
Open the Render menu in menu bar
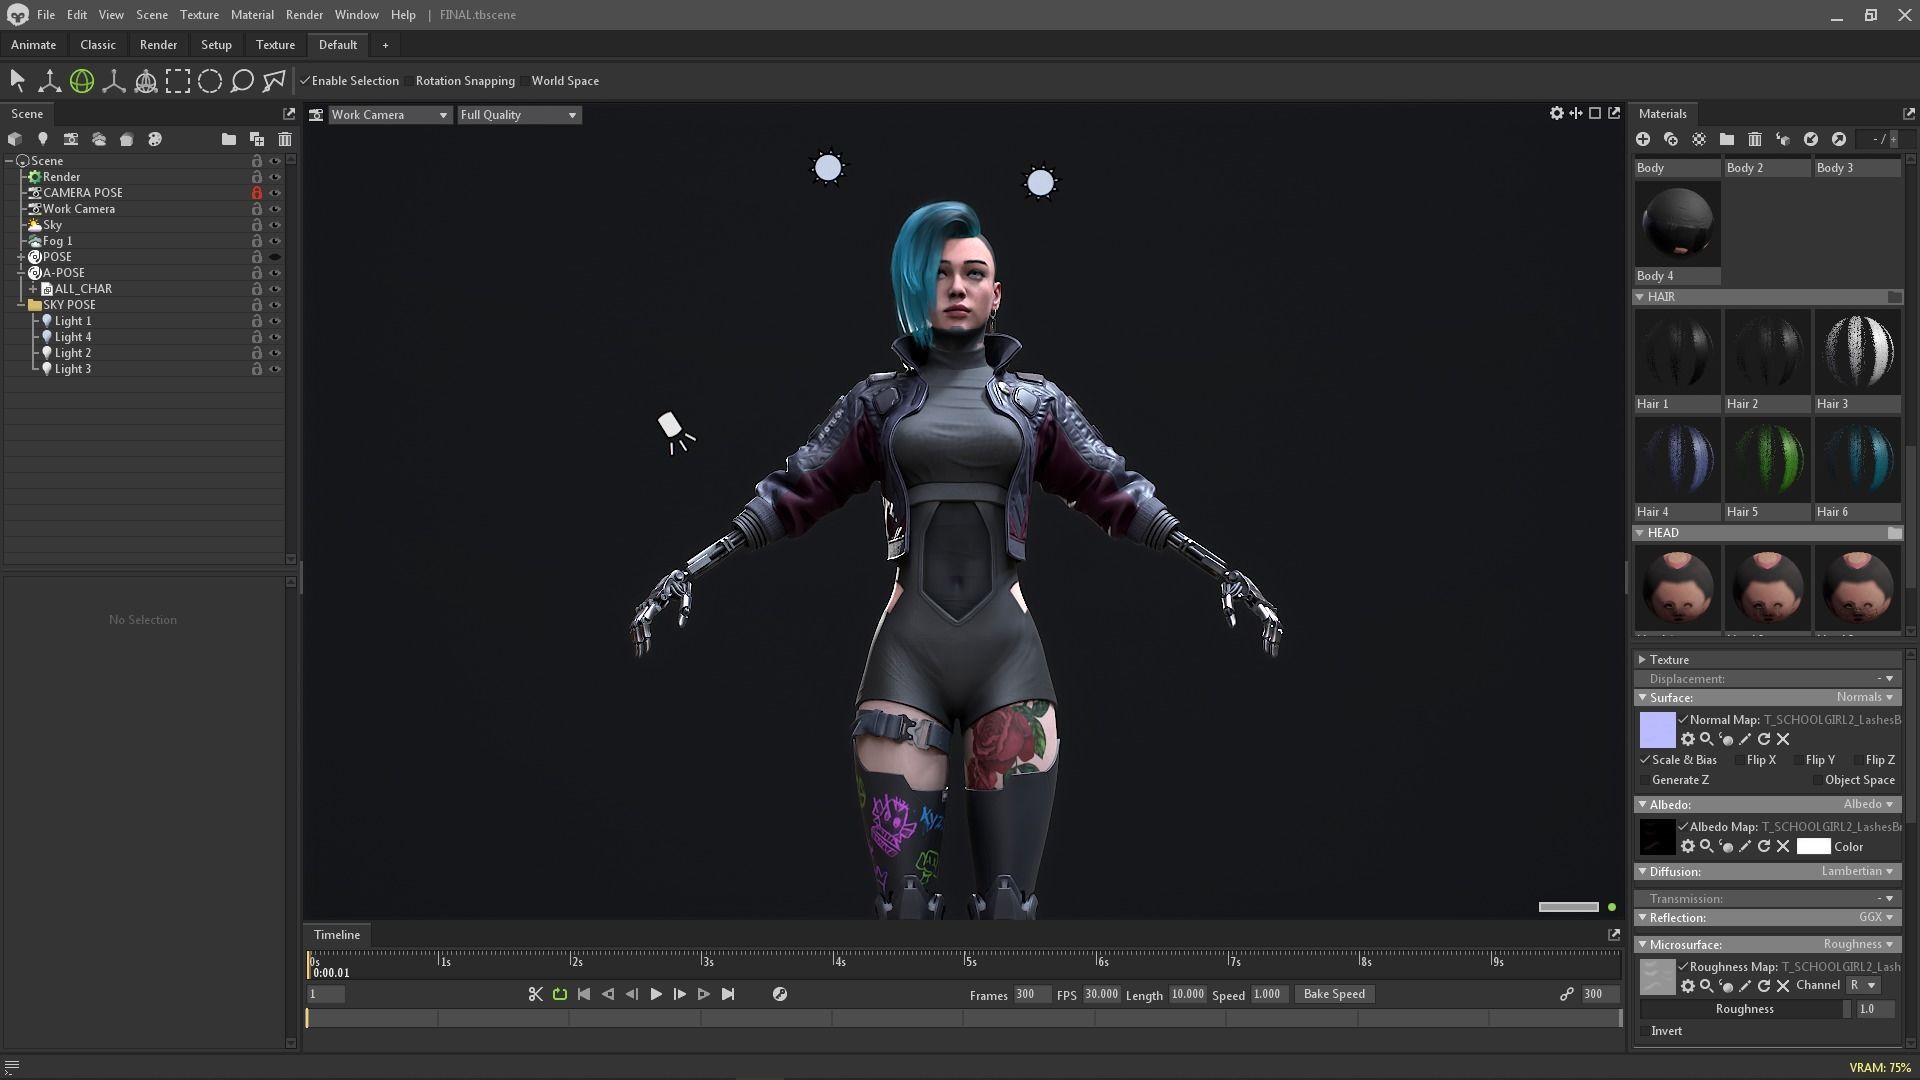(304, 15)
